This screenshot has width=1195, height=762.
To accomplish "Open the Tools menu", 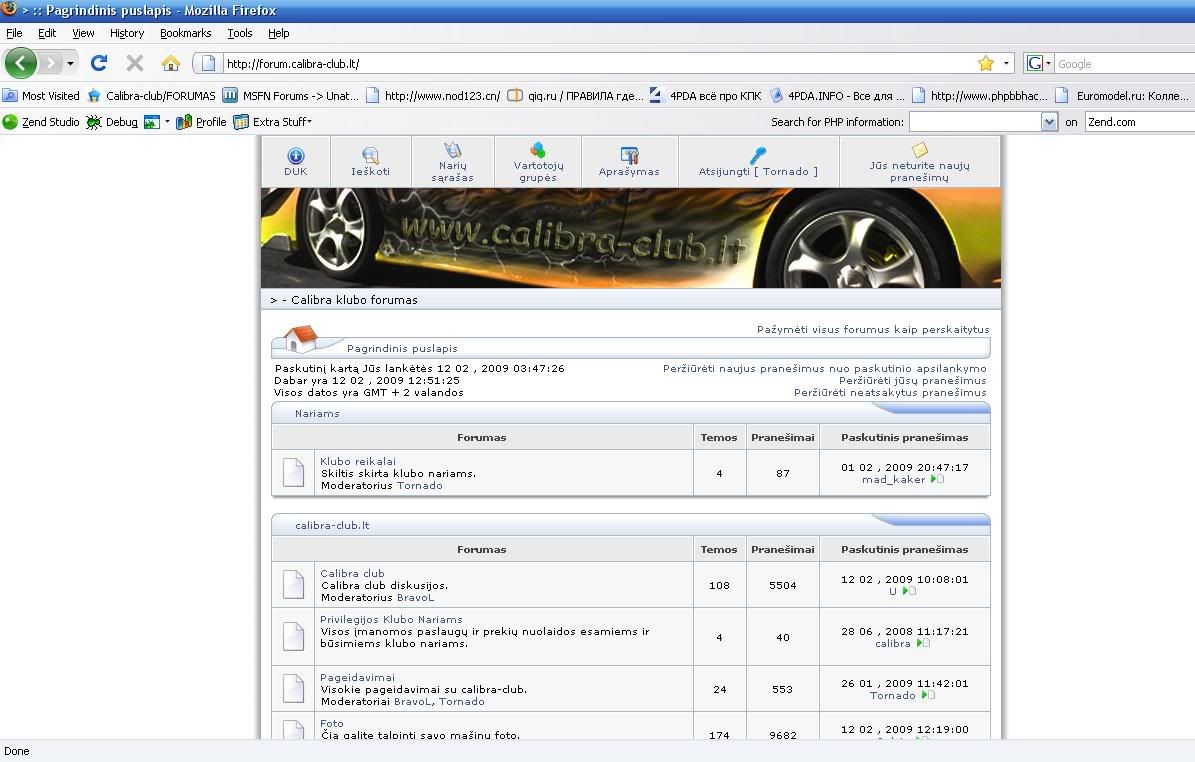I will tap(239, 33).
